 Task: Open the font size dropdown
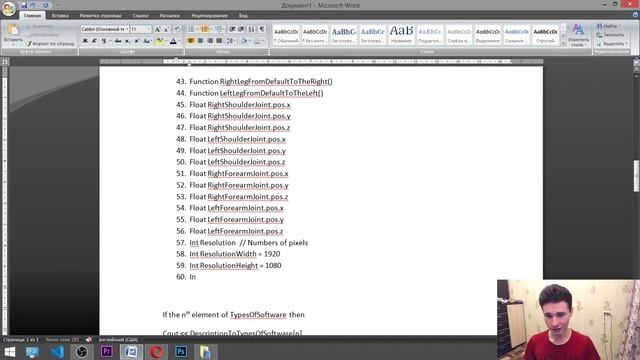click(x=148, y=29)
